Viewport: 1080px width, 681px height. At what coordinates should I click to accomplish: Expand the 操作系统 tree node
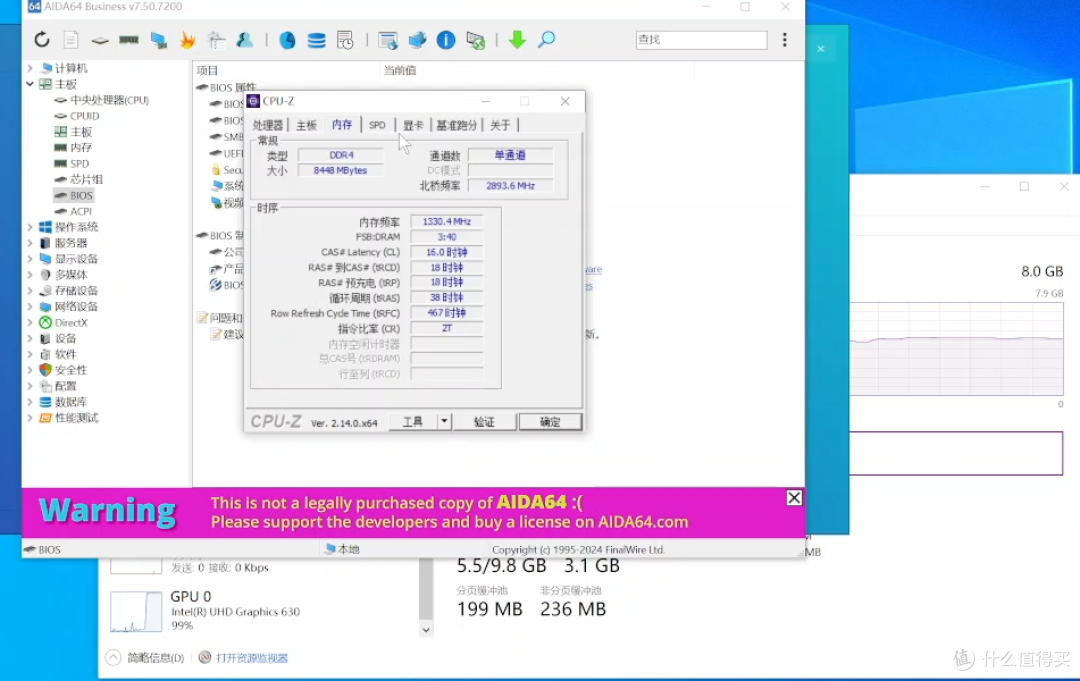tap(30, 227)
